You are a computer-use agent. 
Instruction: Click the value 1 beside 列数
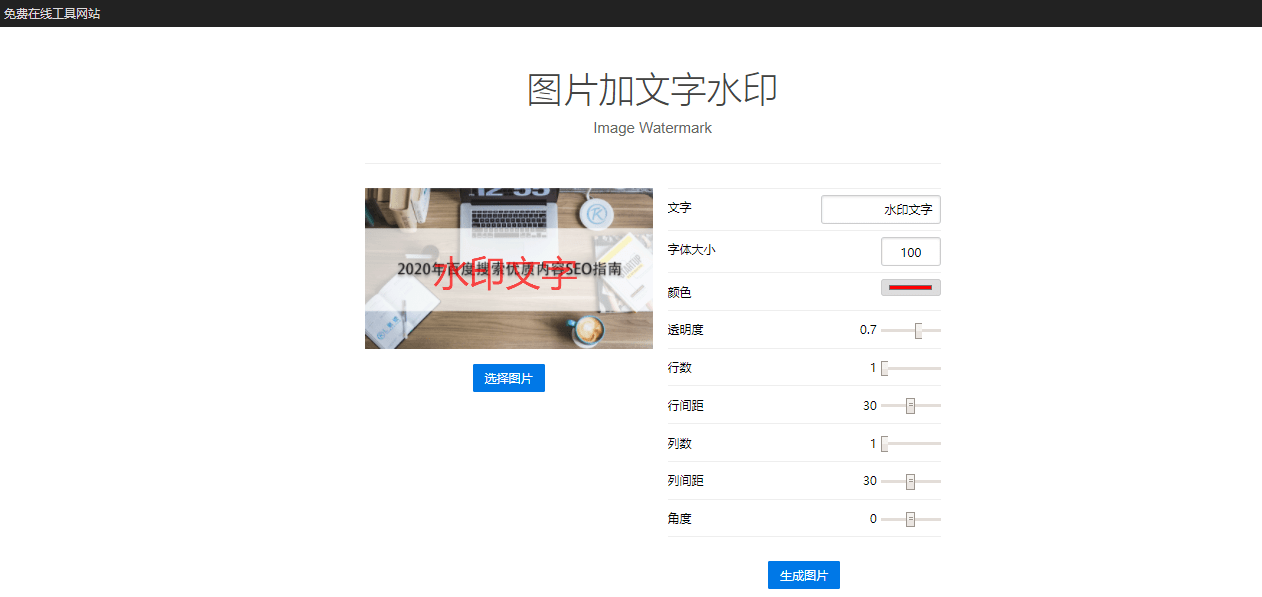(873, 444)
